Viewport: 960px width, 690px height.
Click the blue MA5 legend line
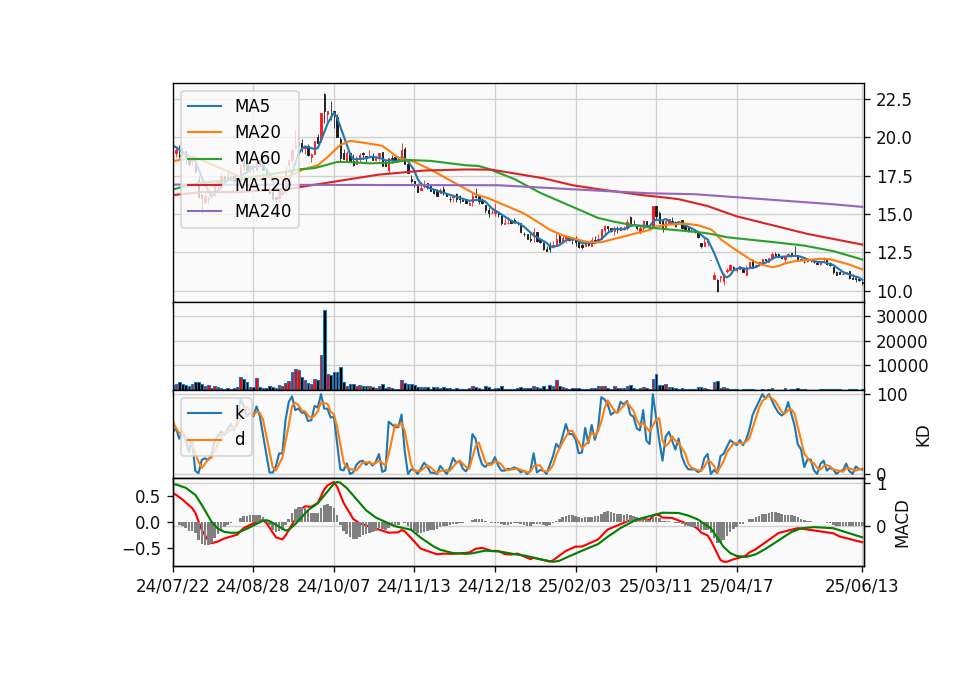coord(204,106)
